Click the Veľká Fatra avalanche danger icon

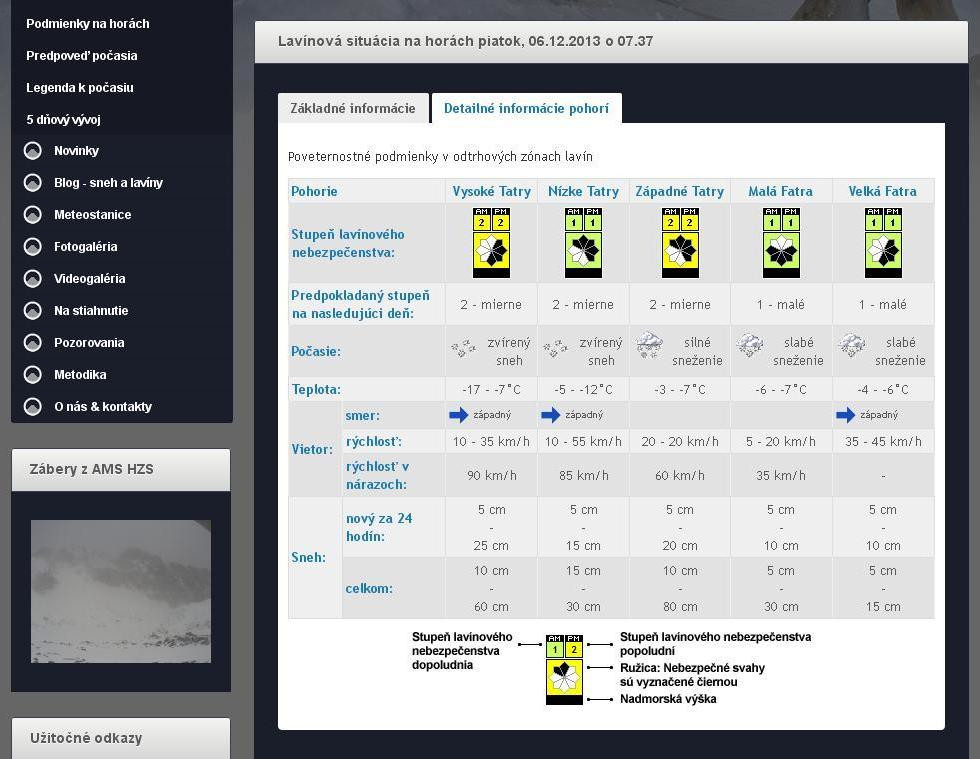point(883,242)
